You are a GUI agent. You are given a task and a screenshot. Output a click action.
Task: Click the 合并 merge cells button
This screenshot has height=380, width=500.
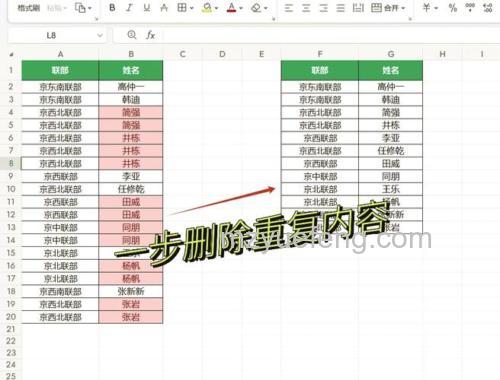pos(384,8)
